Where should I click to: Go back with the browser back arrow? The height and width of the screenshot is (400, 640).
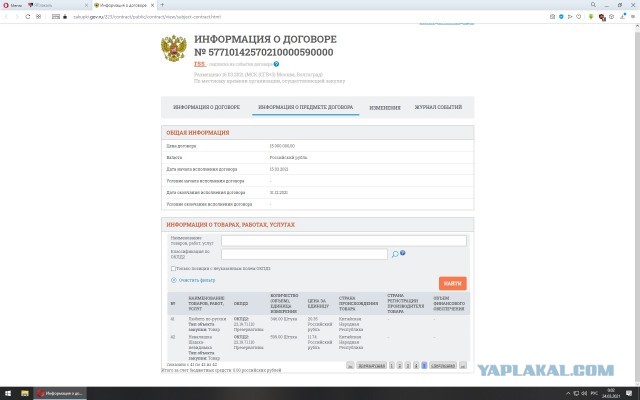tap(6, 17)
